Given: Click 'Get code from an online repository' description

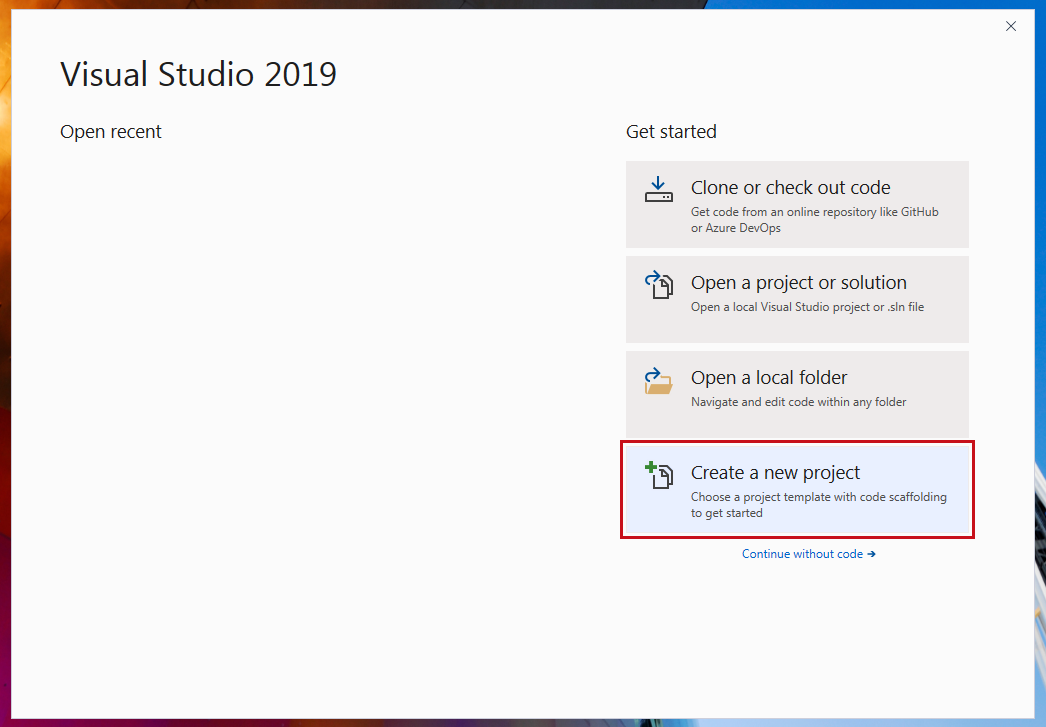Looking at the screenshot, I should pyautogui.click(x=815, y=219).
